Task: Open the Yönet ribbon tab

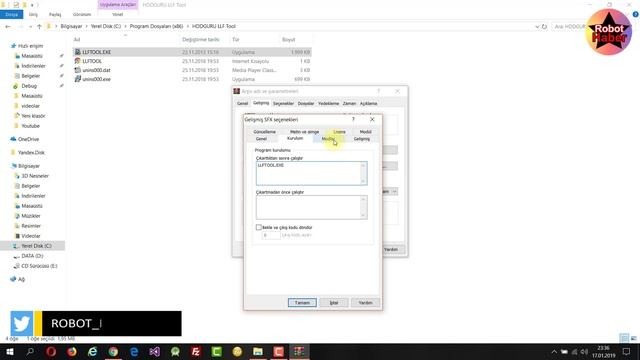Action: (x=118, y=14)
